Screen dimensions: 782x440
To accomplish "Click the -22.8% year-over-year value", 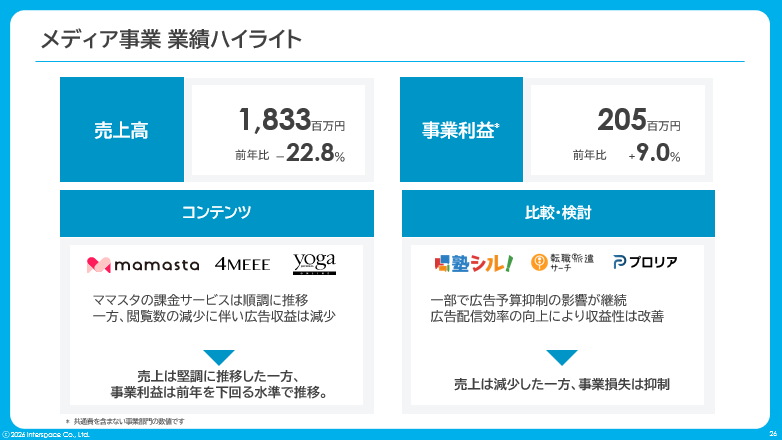I will pos(310,153).
